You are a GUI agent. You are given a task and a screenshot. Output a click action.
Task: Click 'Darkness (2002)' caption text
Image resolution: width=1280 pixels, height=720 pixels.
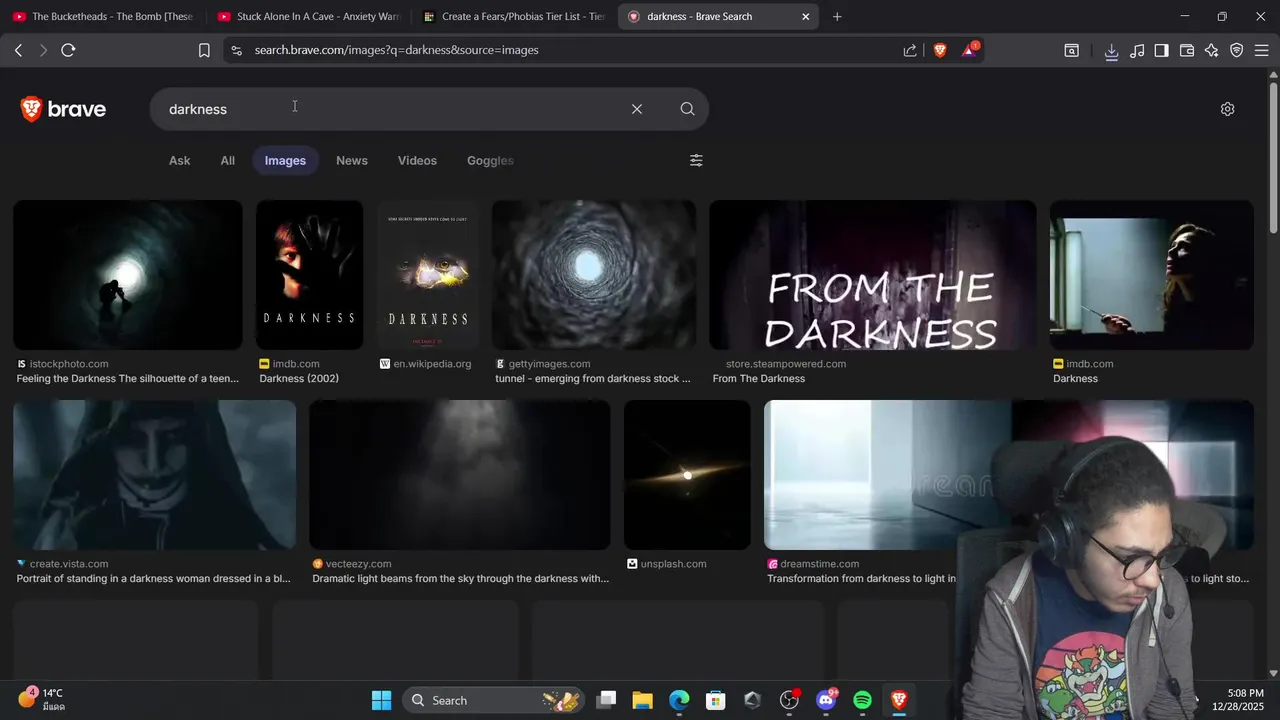click(x=299, y=379)
